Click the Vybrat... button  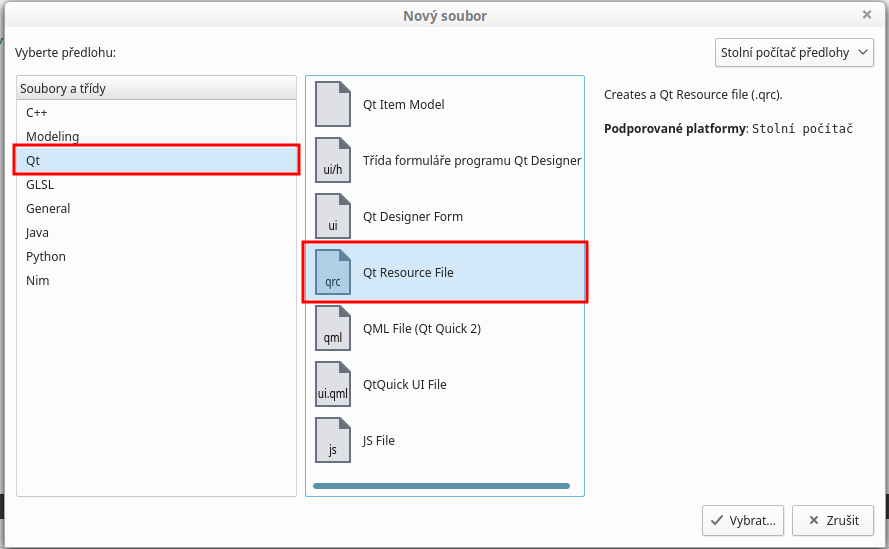coord(743,520)
